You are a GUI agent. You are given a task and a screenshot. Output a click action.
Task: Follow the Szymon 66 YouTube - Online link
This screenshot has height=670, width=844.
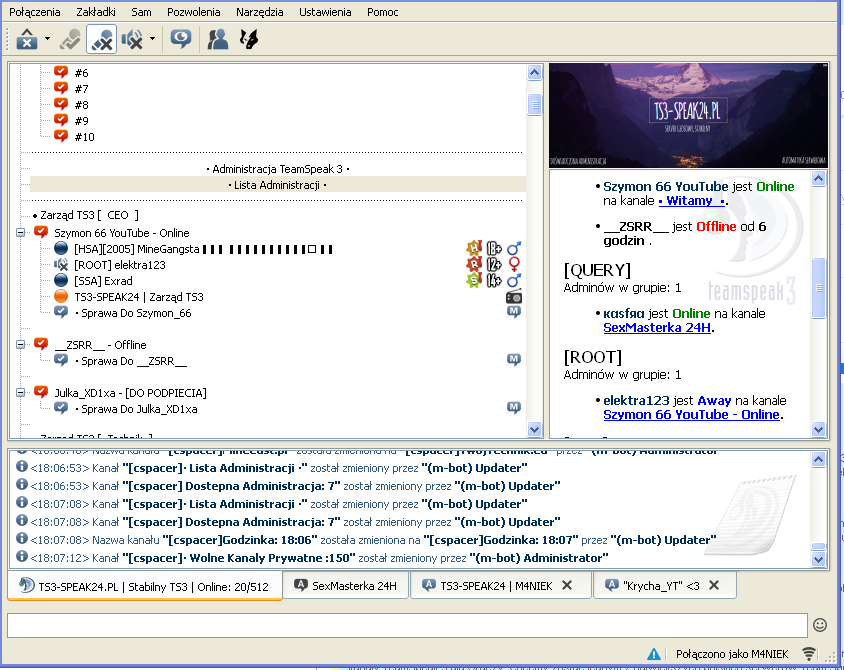[x=691, y=414]
